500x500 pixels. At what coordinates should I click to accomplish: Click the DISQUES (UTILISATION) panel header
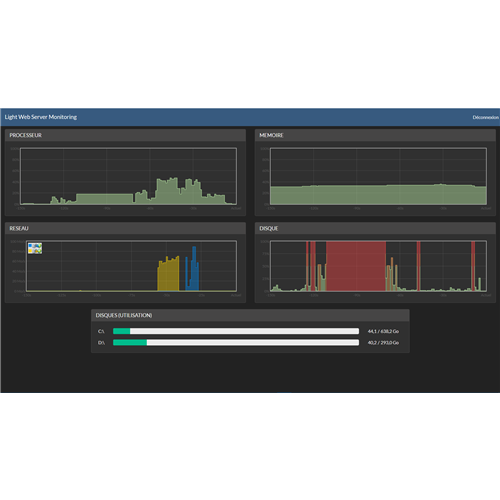(x=250, y=315)
